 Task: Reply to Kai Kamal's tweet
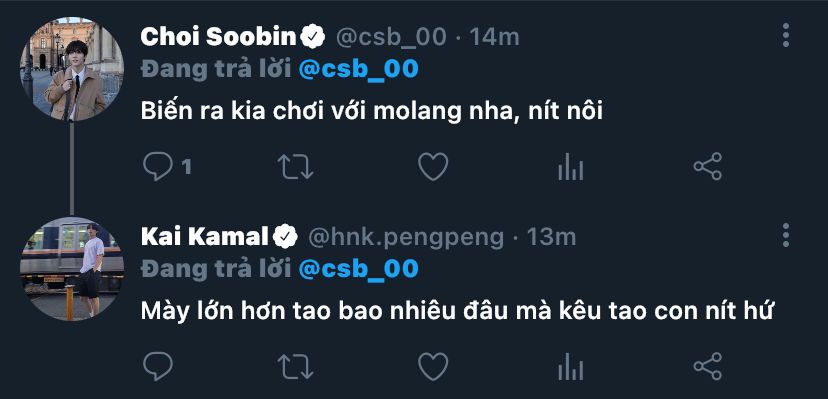158,366
